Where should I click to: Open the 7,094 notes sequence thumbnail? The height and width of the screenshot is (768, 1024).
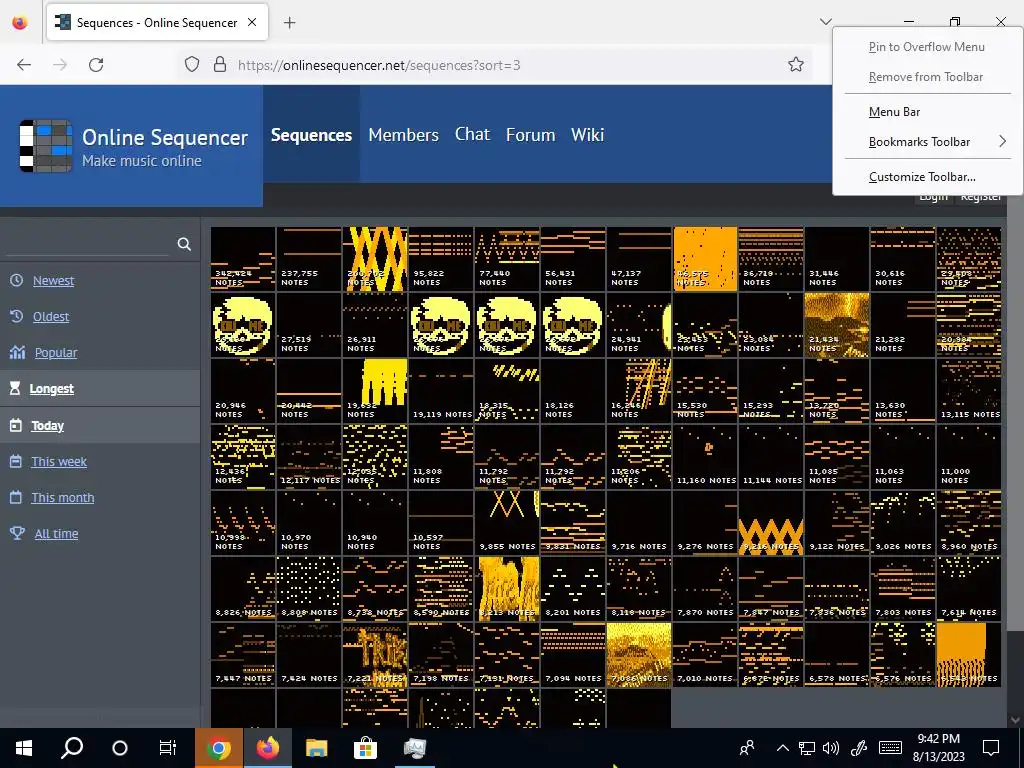click(x=573, y=654)
